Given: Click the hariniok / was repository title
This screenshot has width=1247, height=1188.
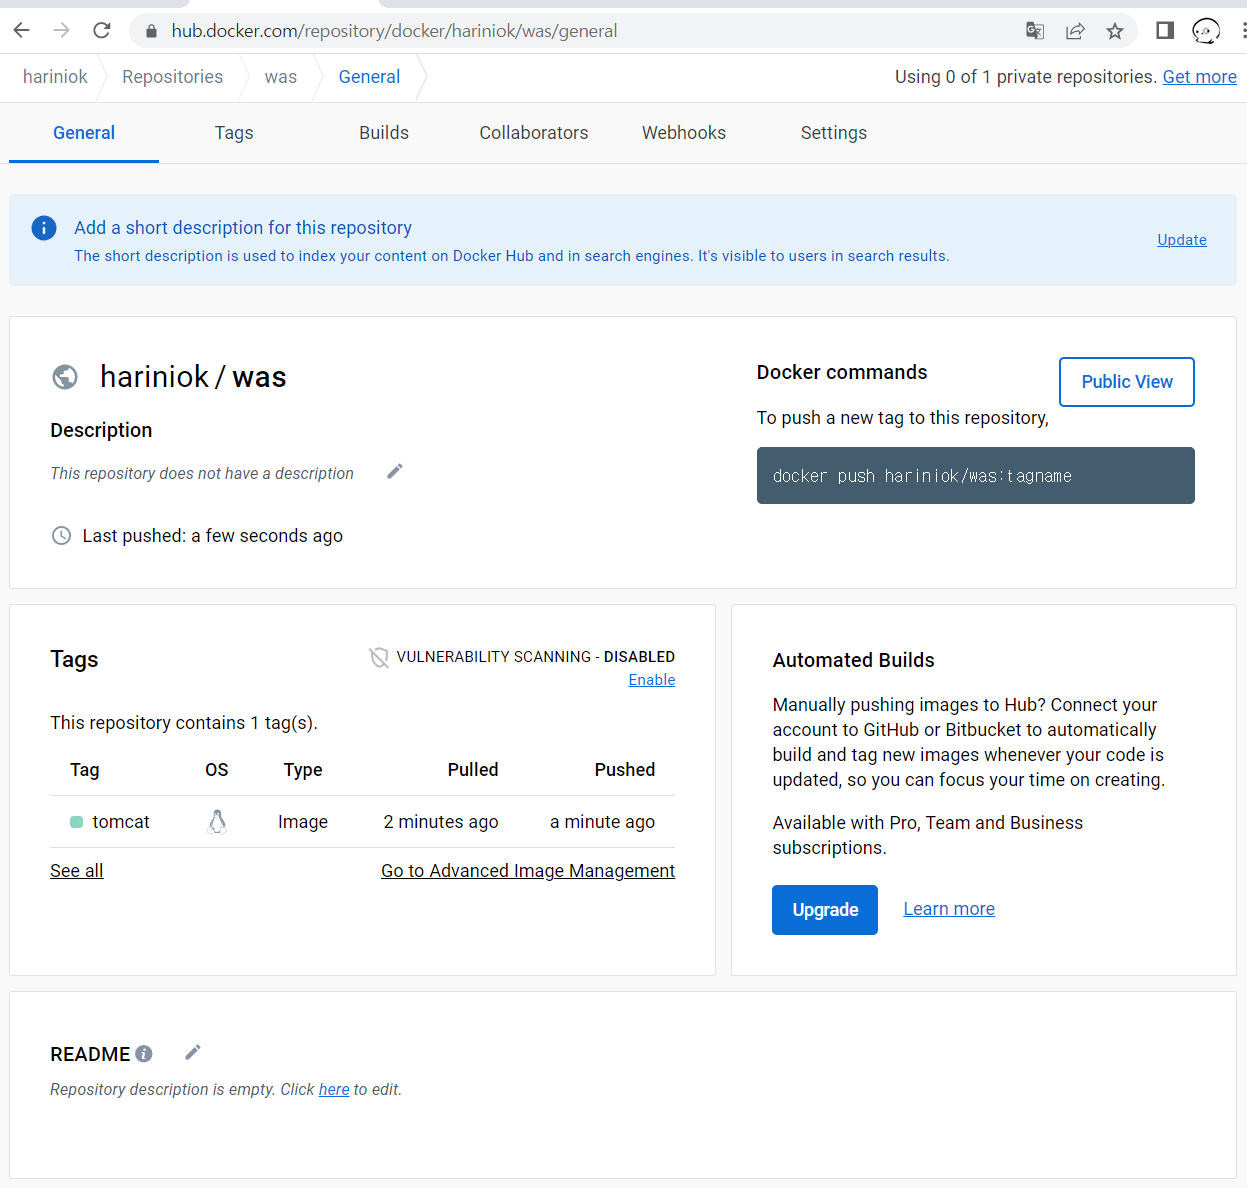Looking at the screenshot, I should (x=193, y=377).
